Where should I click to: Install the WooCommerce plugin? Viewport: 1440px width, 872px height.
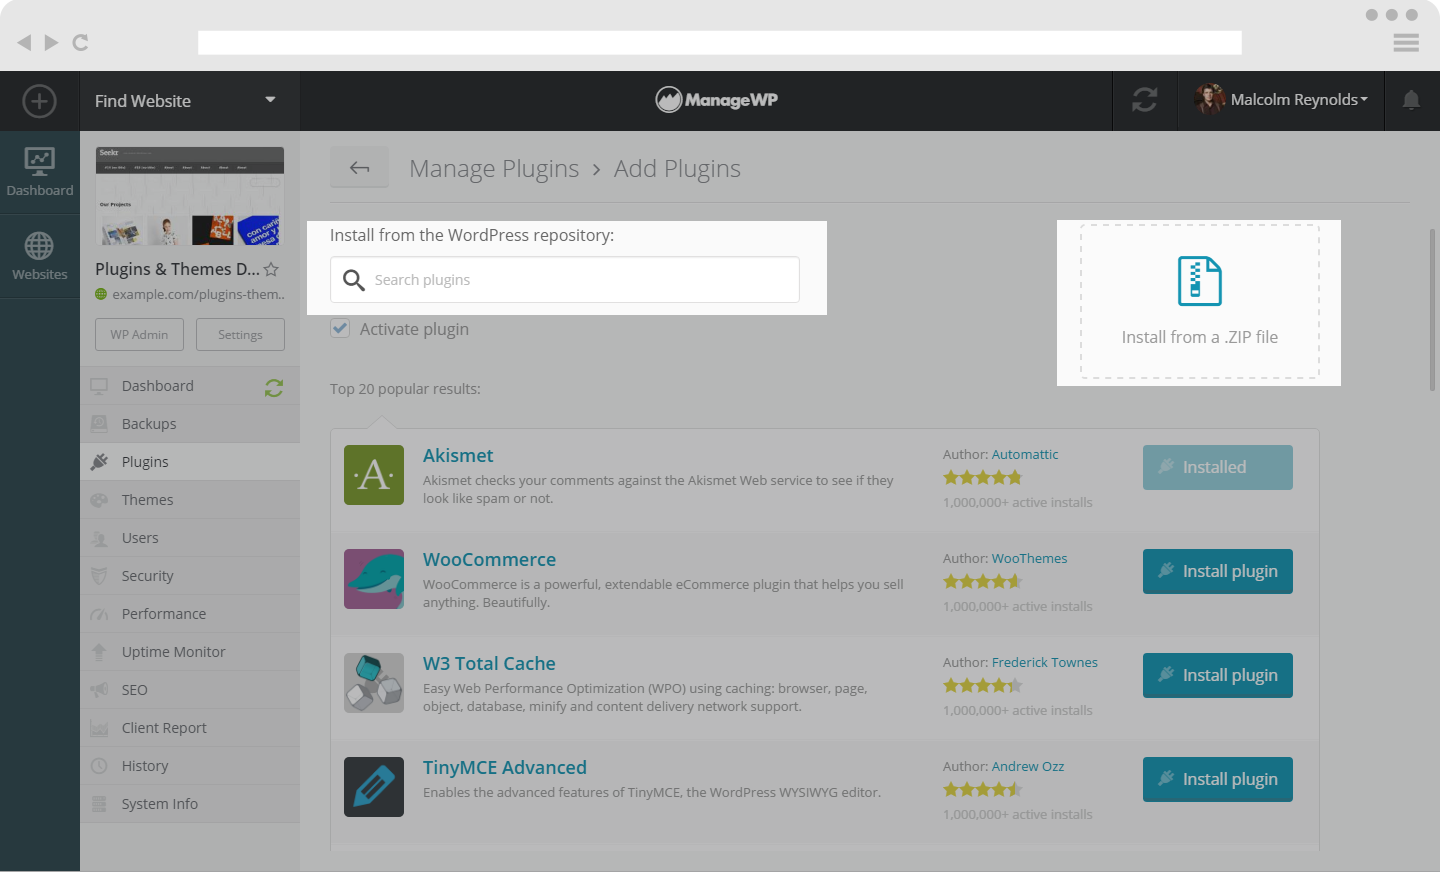pos(1217,571)
